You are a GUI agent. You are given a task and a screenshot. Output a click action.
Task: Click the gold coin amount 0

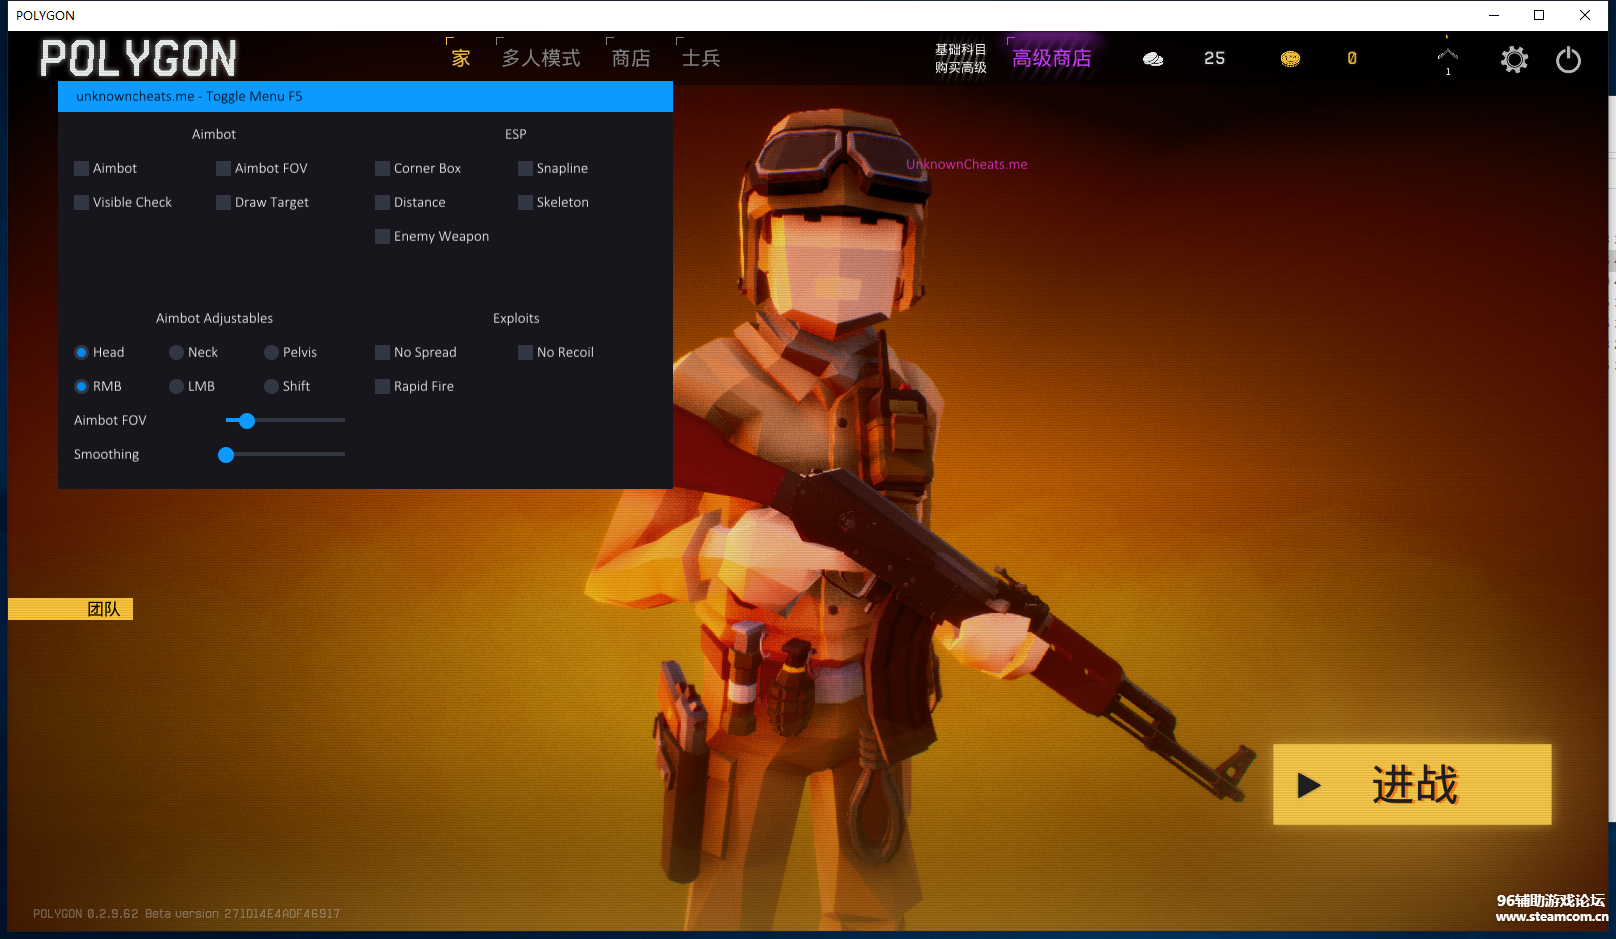pyautogui.click(x=1352, y=59)
